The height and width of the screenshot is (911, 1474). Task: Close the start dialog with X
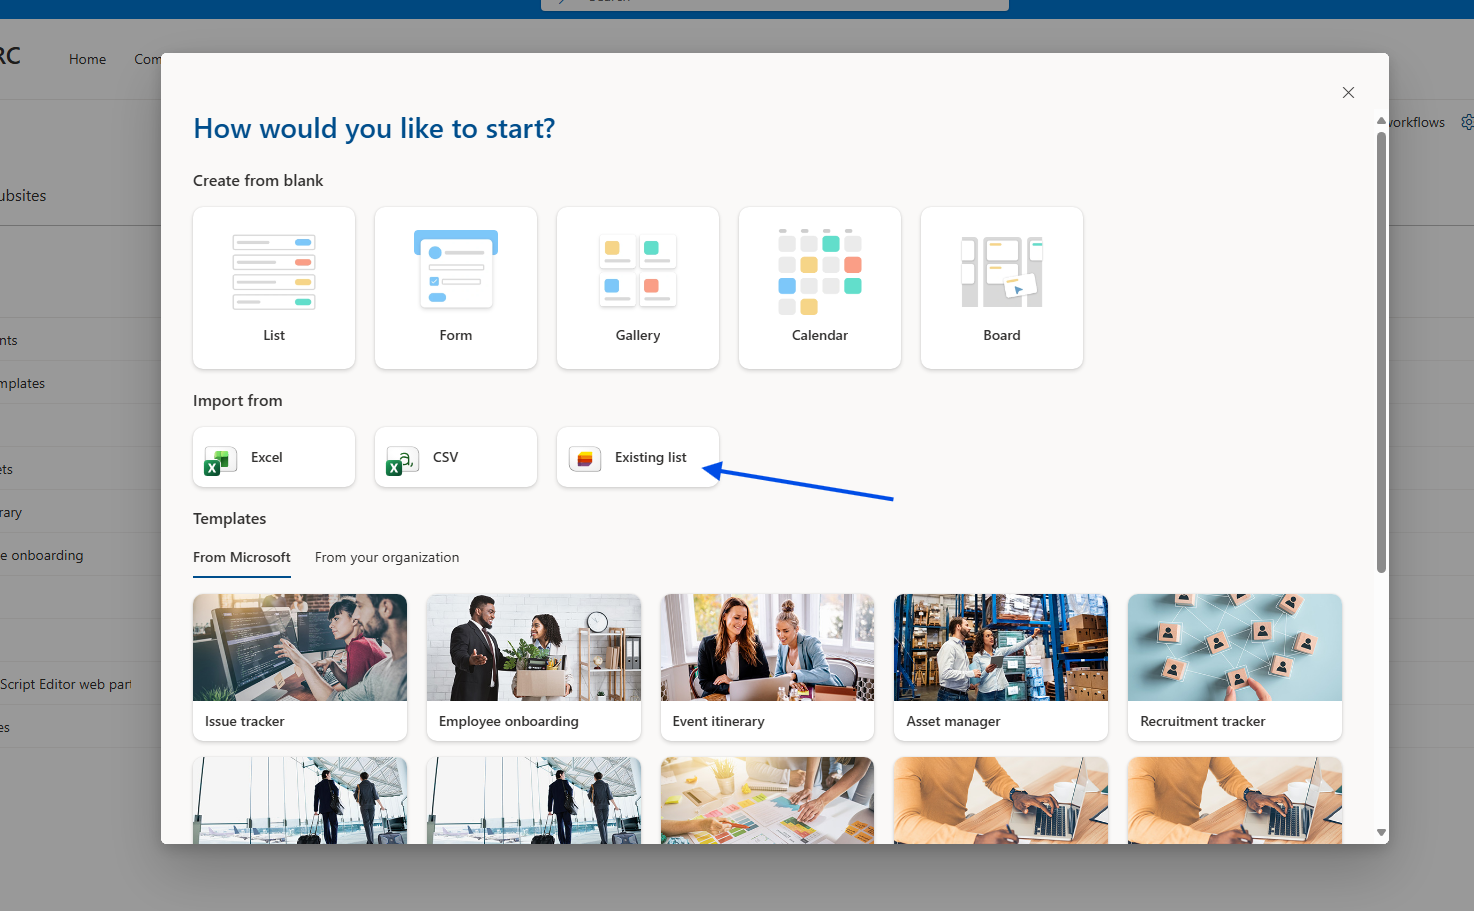pyautogui.click(x=1348, y=93)
